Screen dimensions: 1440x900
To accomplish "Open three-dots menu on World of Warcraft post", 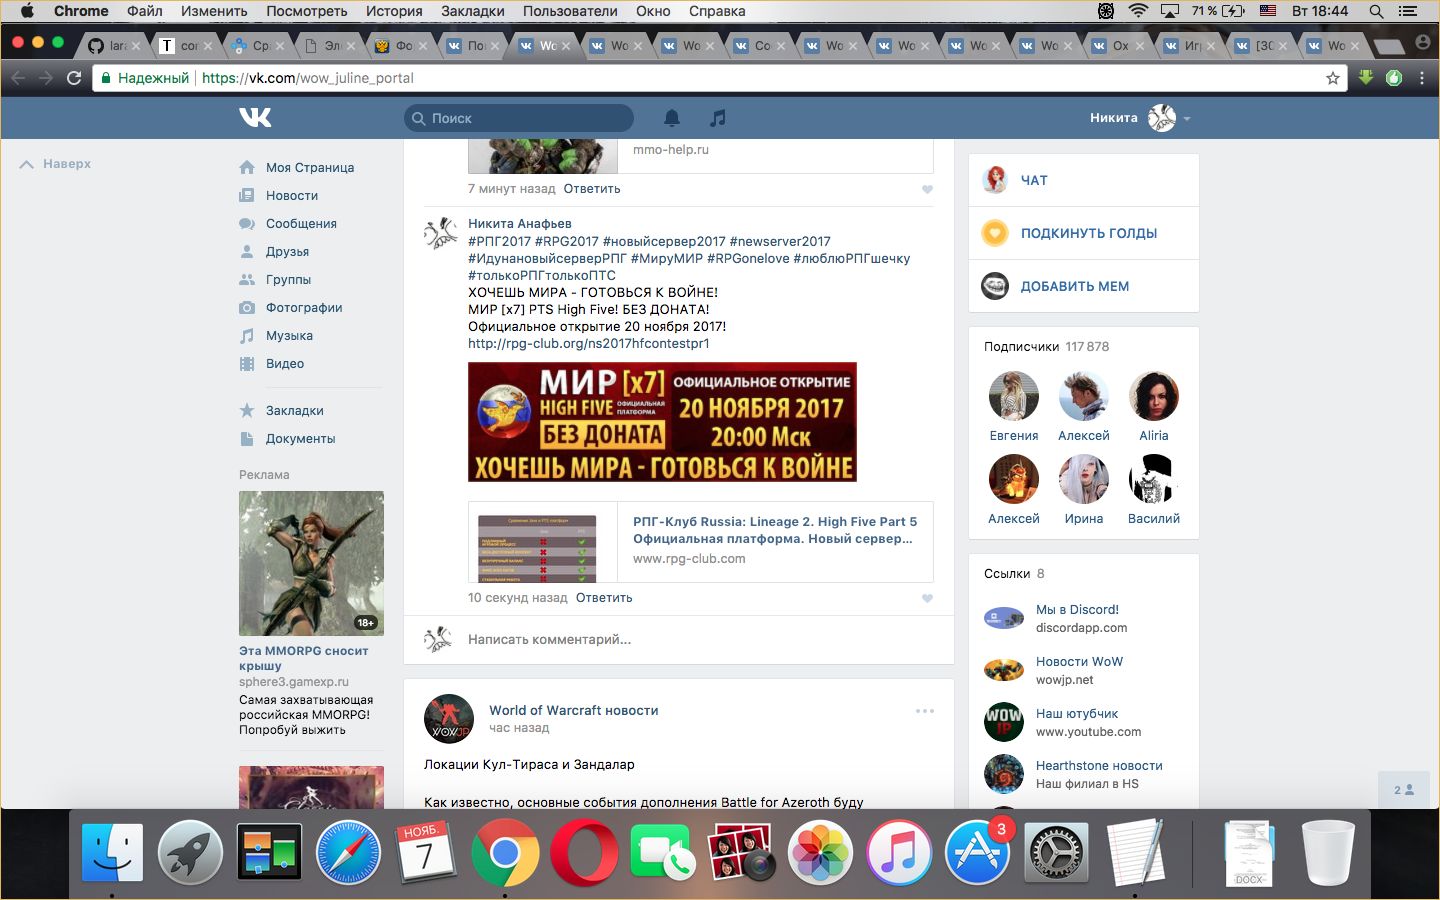I will tap(925, 711).
